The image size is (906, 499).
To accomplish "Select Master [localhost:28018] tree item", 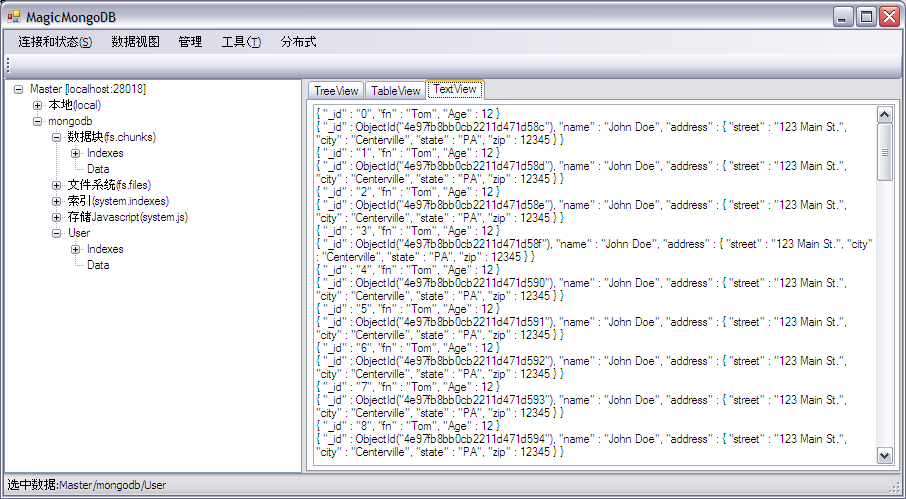I will coord(88,89).
